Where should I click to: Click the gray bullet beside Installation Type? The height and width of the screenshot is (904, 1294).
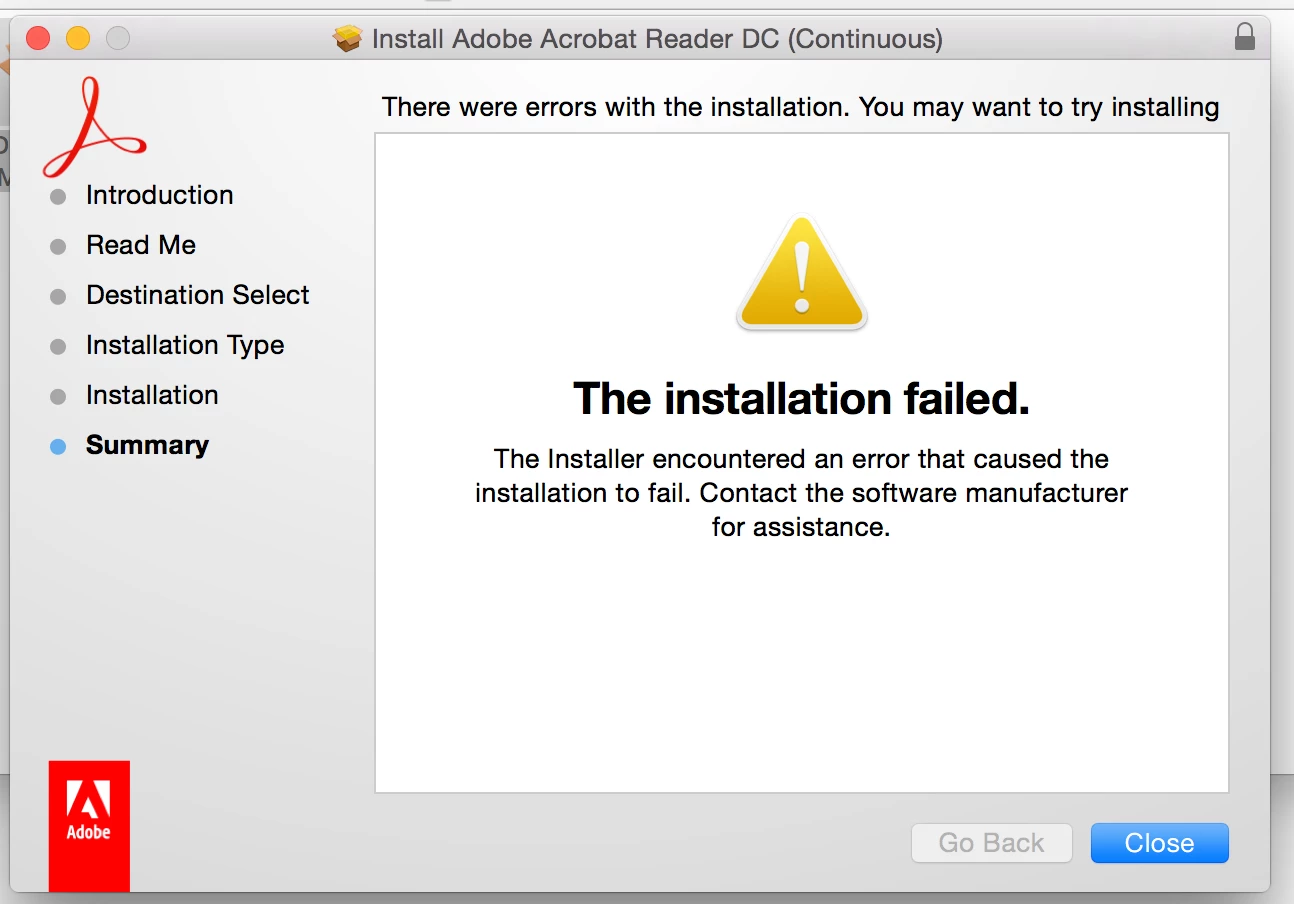coord(58,347)
